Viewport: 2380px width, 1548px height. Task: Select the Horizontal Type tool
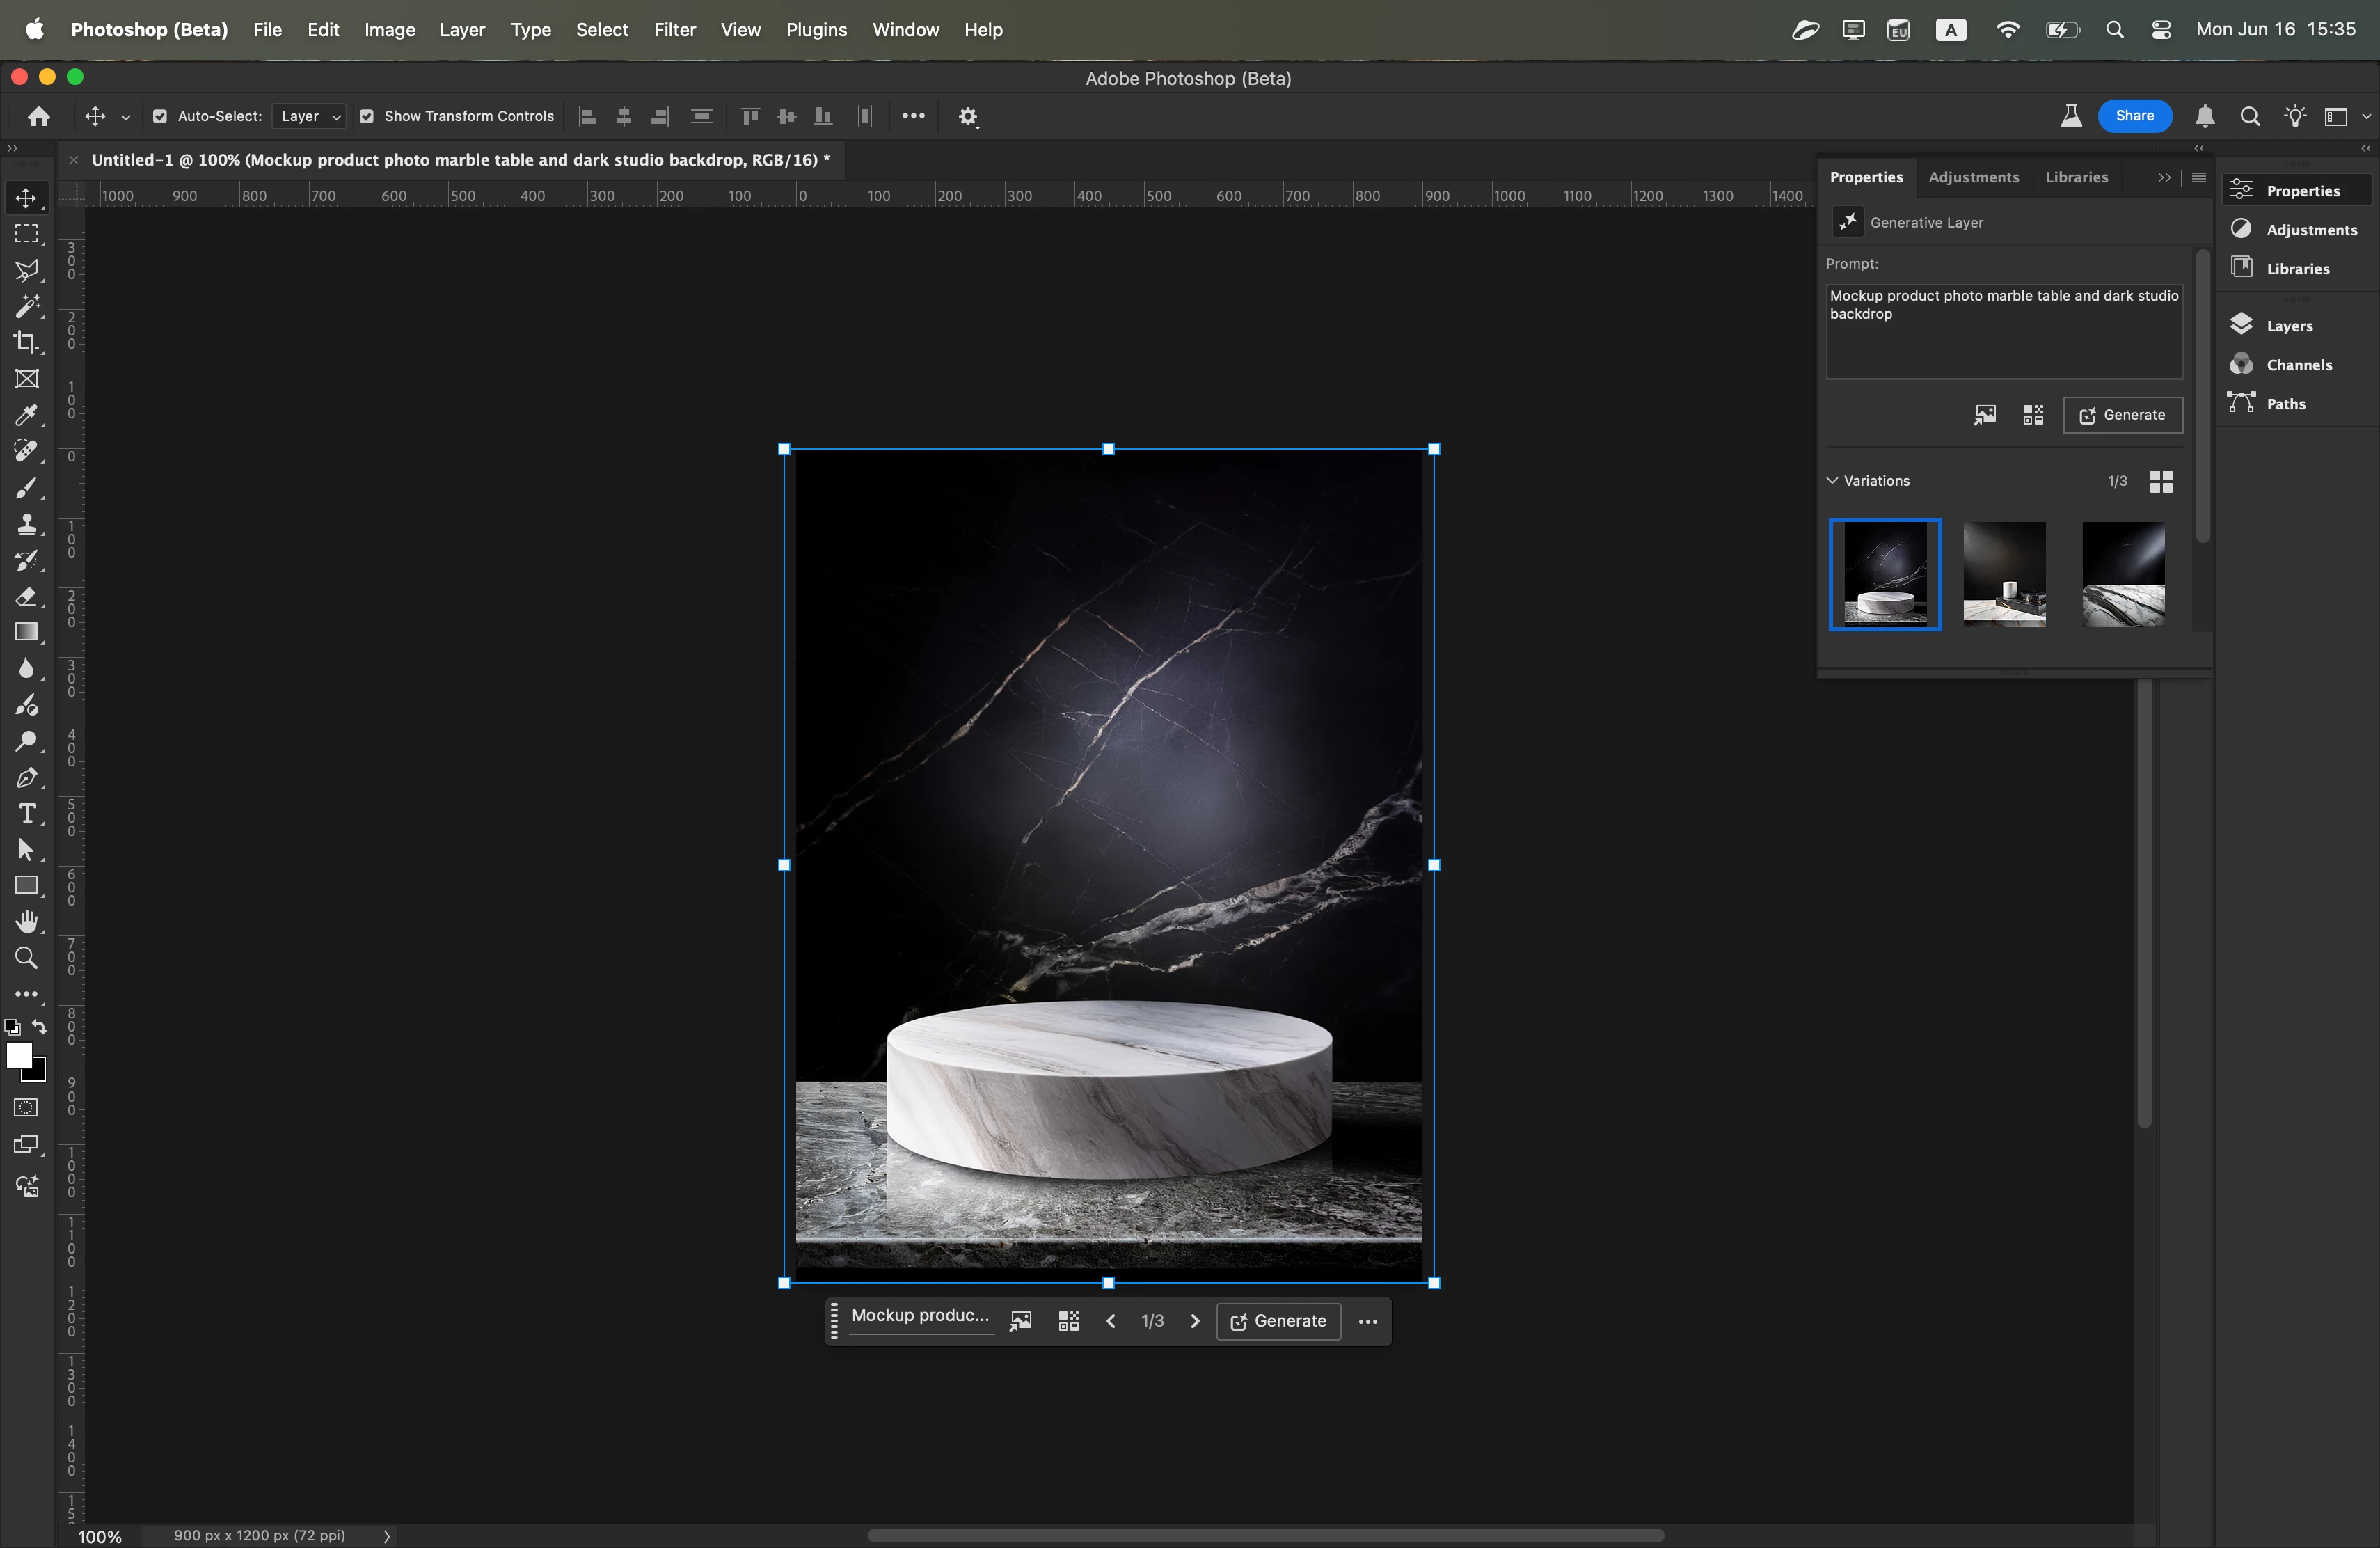pos(26,814)
